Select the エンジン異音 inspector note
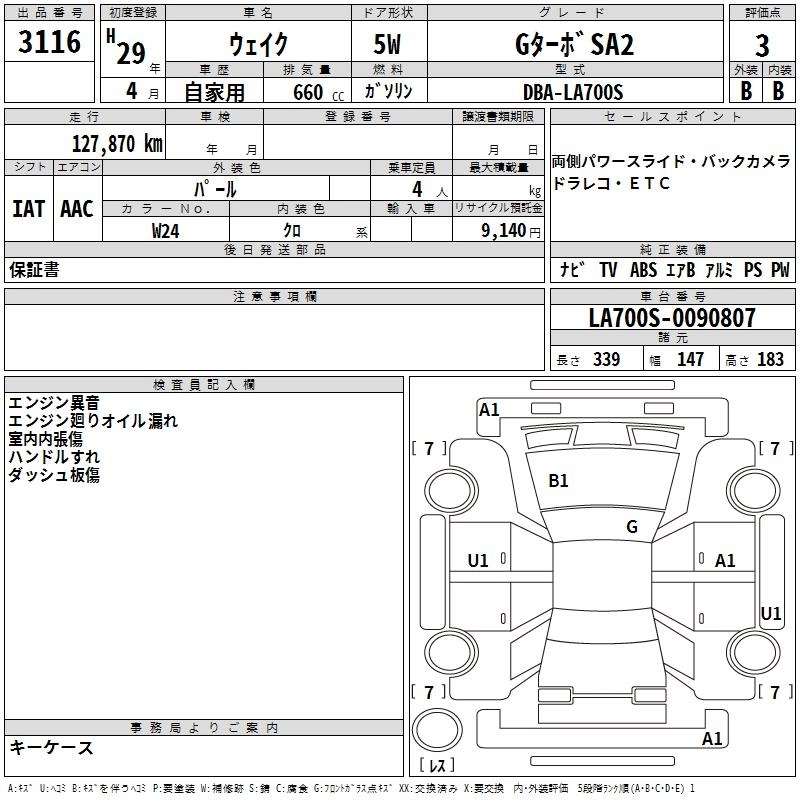Screen dimensions: 800x800 point(54,403)
